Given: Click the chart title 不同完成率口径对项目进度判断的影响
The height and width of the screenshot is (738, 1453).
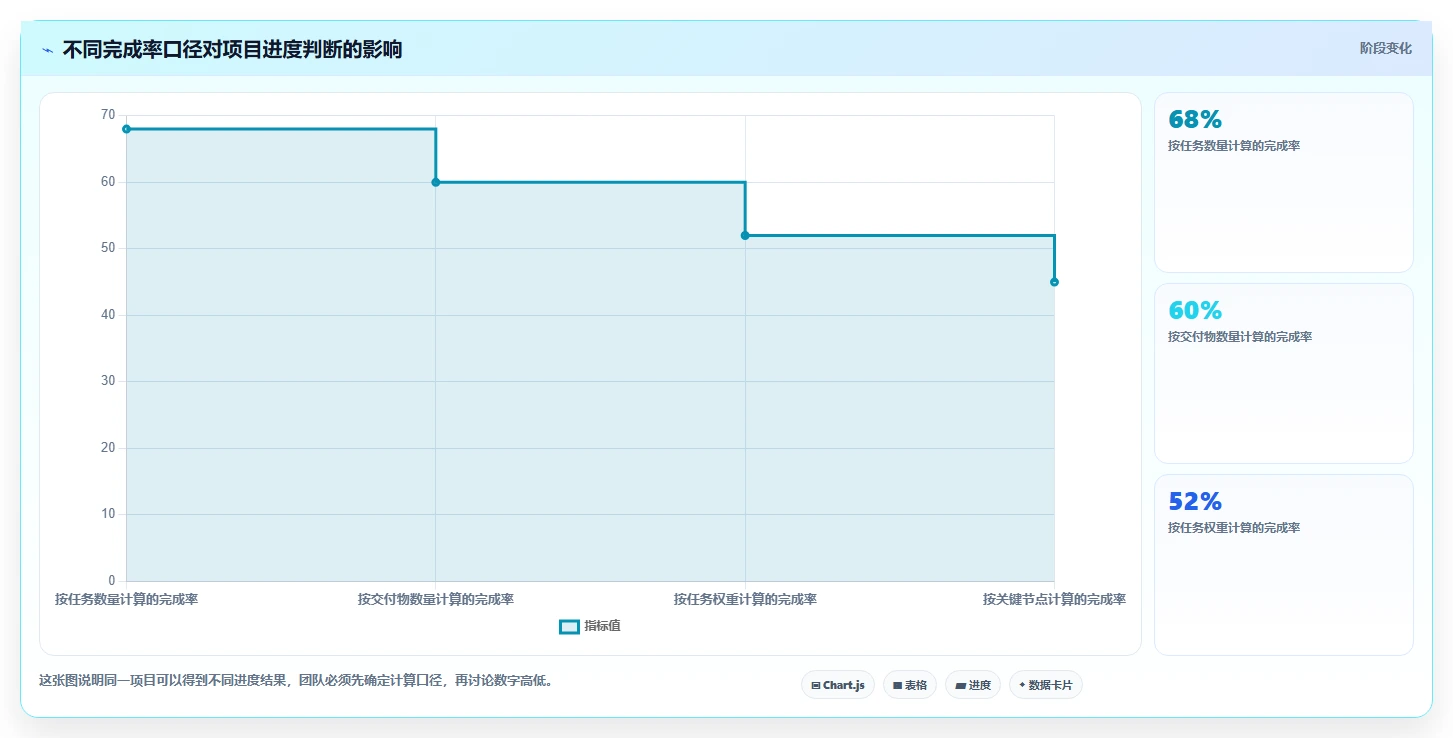Looking at the screenshot, I should click(232, 49).
